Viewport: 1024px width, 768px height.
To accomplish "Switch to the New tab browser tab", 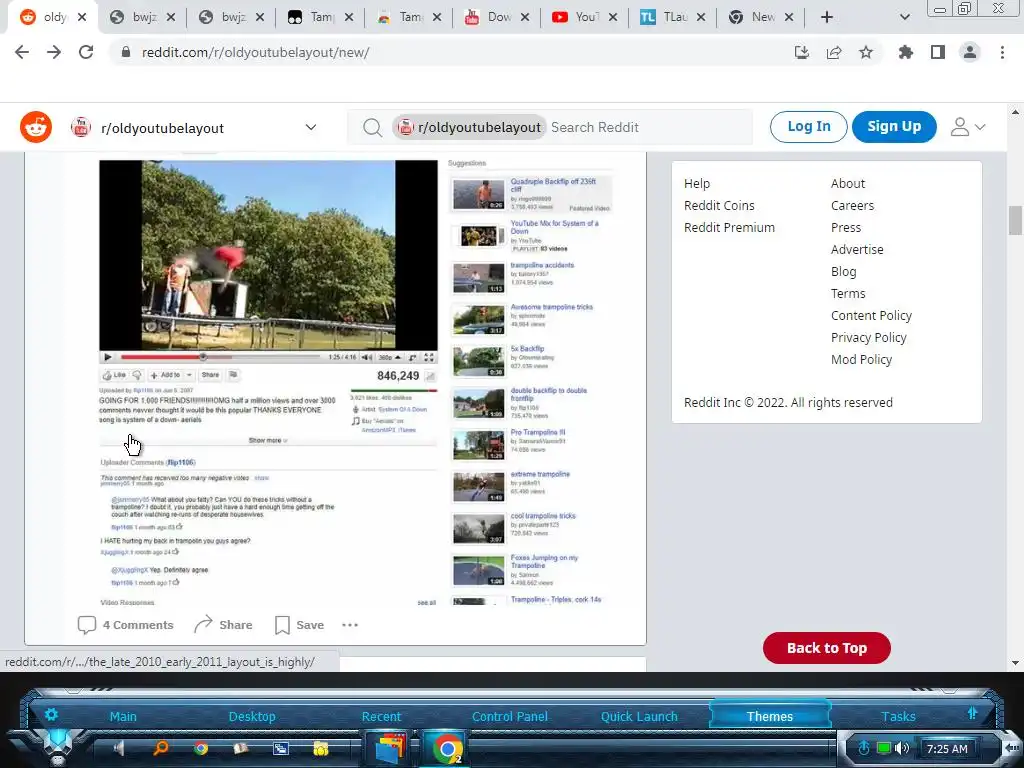I will pos(761,17).
